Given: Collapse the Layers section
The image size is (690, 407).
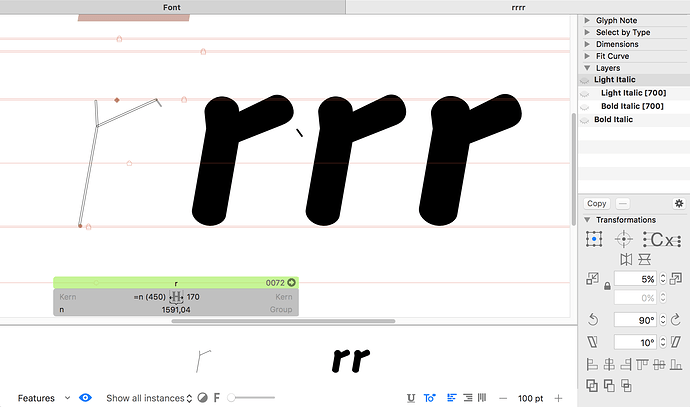Looking at the screenshot, I should (587, 68).
